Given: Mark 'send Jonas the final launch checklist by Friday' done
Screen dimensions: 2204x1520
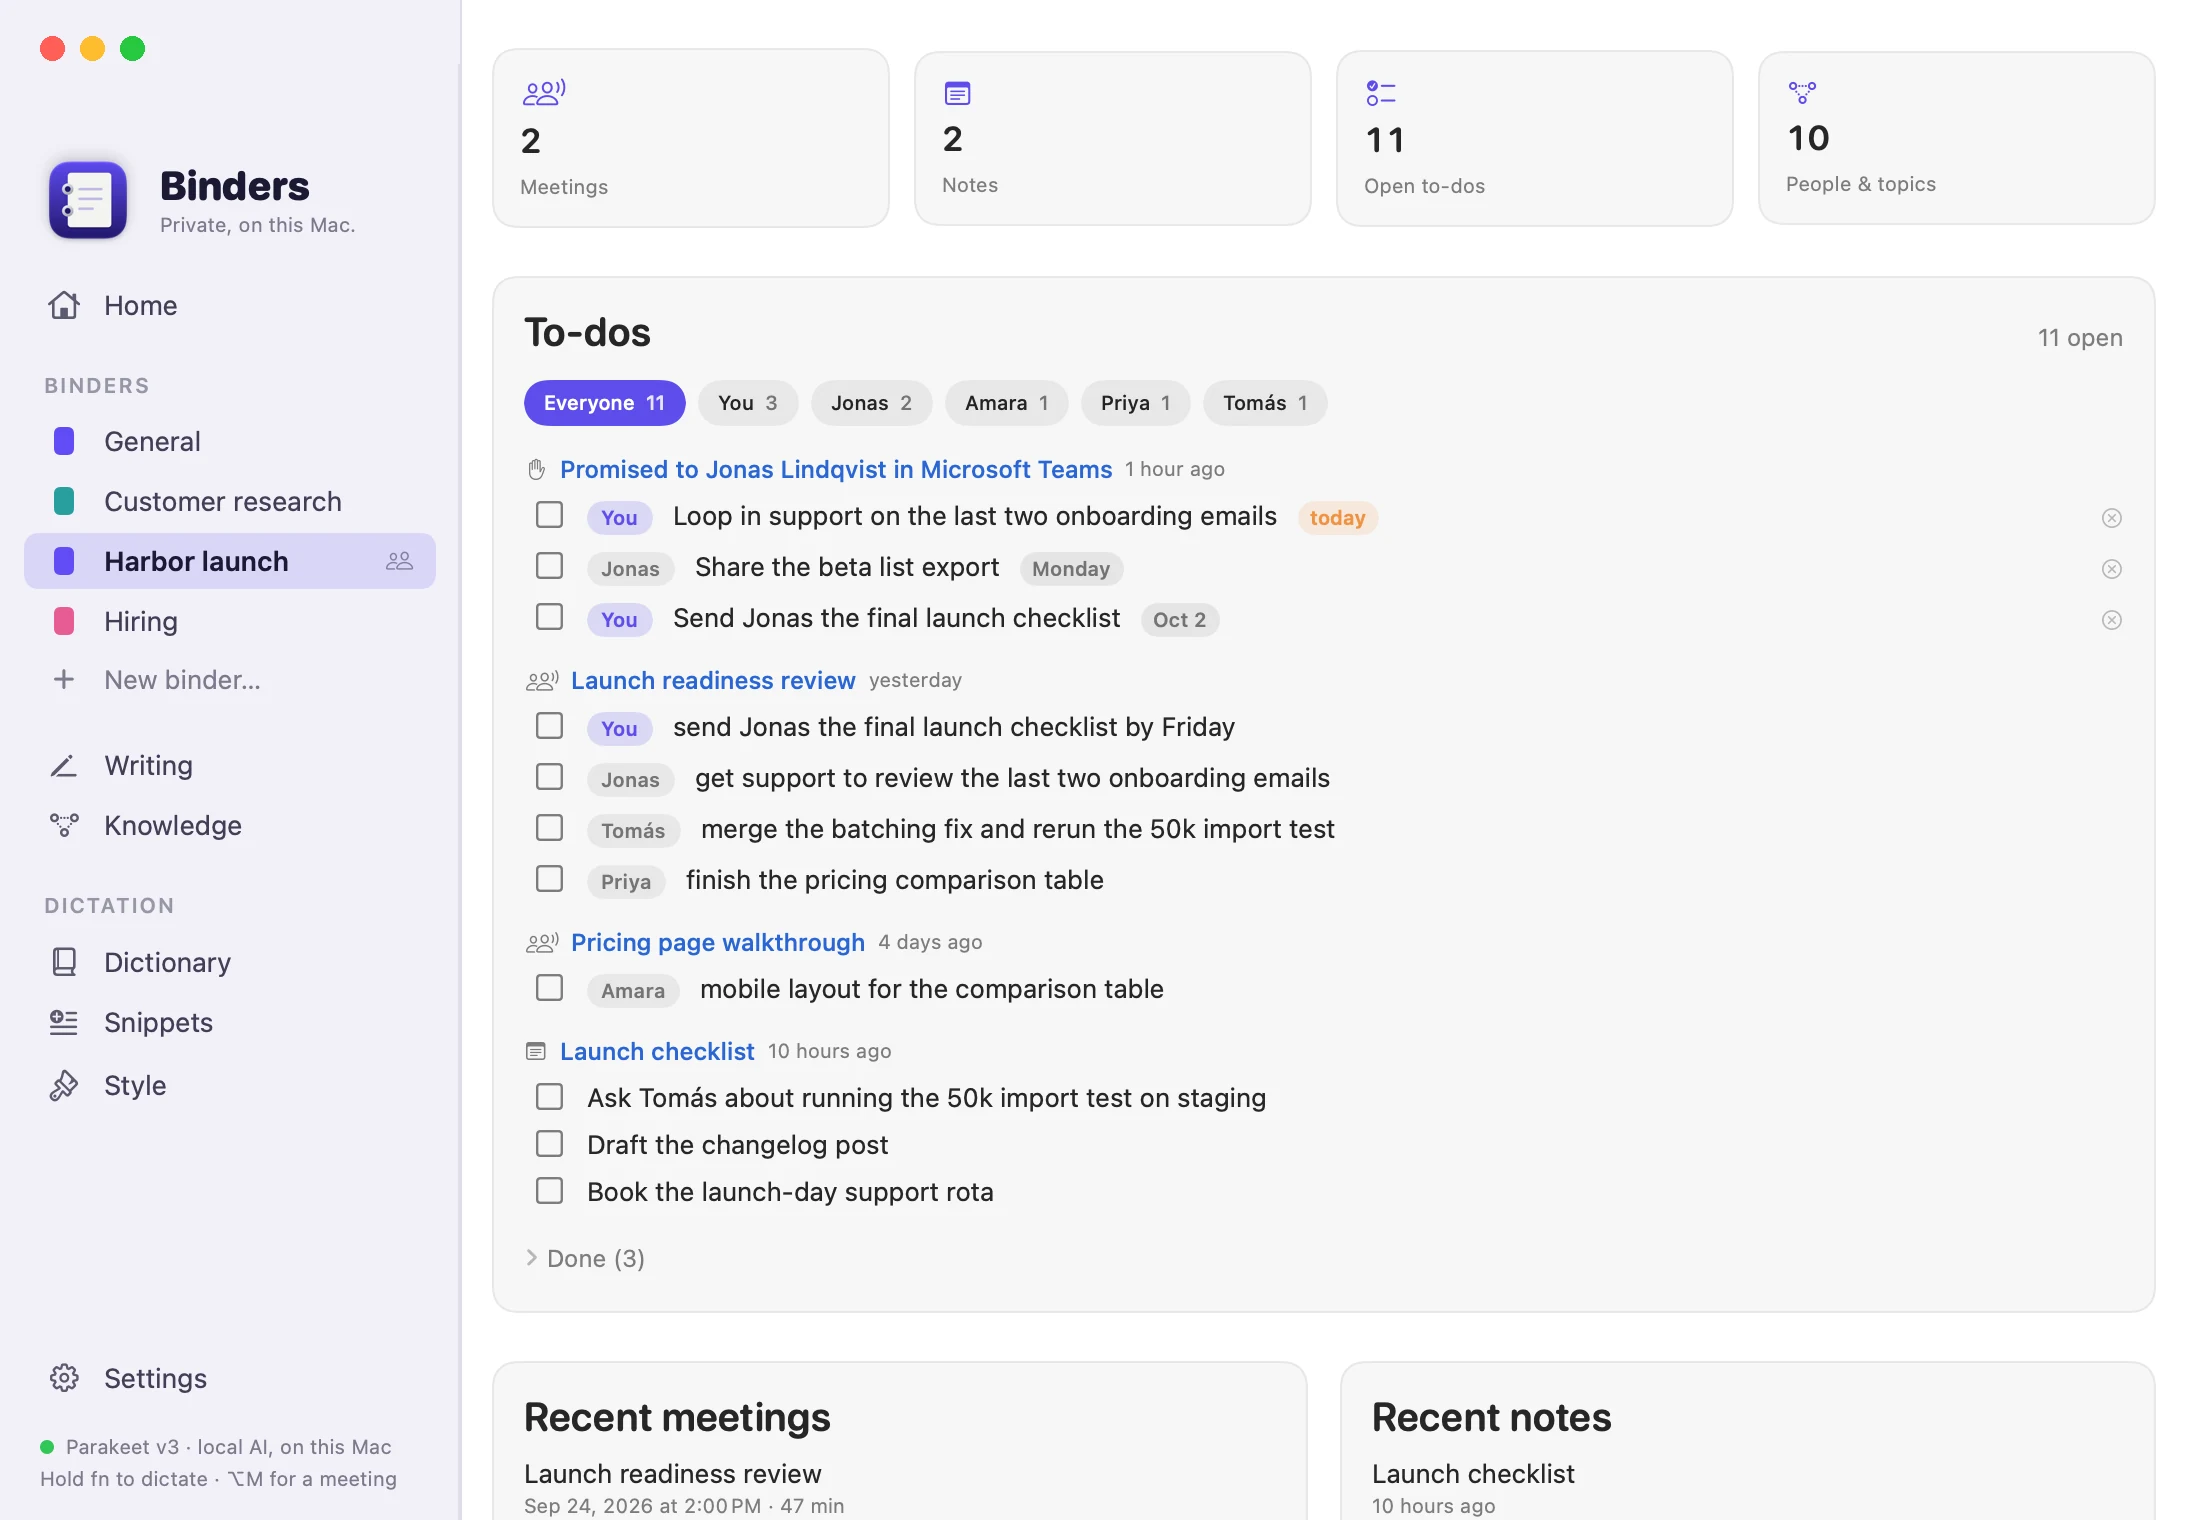Looking at the screenshot, I should 549,726.
